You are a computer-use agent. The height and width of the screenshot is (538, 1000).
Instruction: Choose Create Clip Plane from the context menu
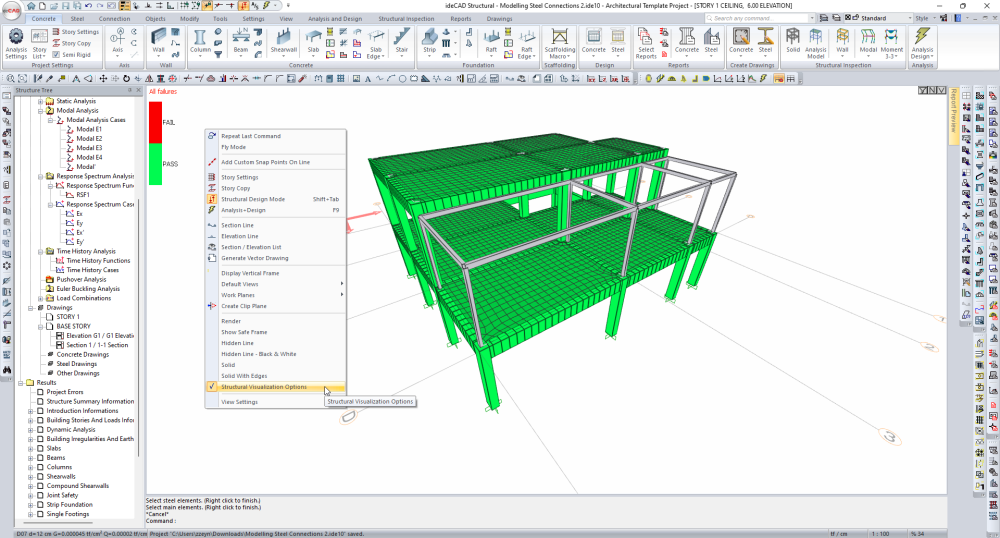[243, 306]
